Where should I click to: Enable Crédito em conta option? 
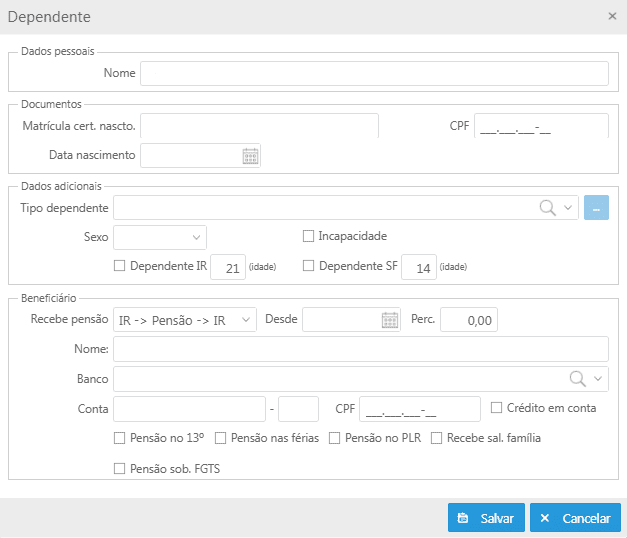(496, 408)
